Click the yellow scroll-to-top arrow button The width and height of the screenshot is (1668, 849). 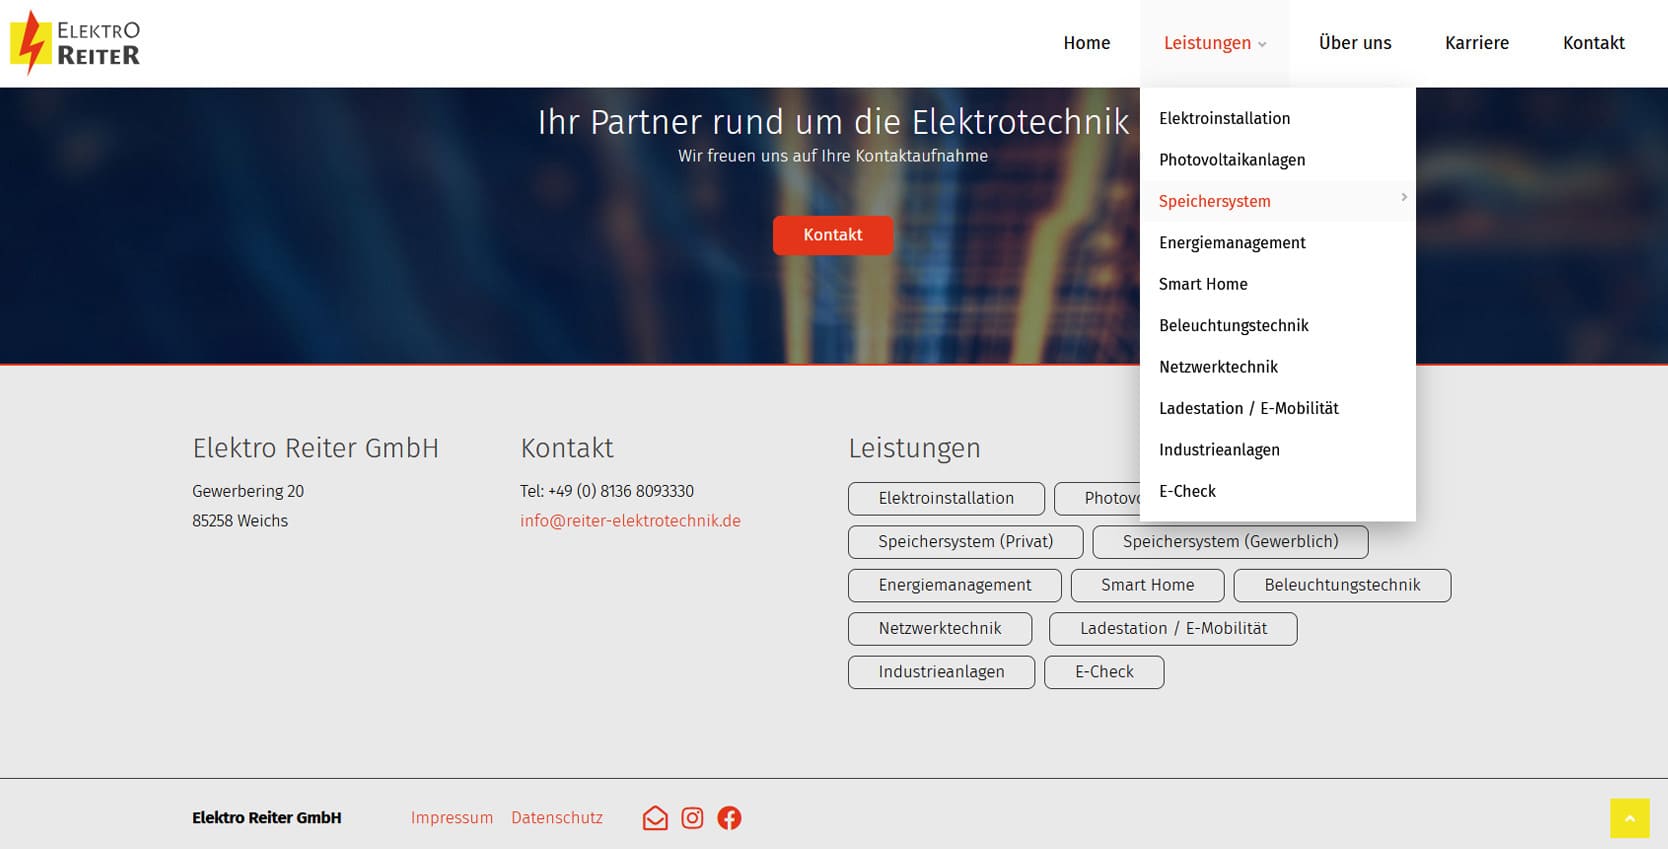click(x=1629, y=818)
